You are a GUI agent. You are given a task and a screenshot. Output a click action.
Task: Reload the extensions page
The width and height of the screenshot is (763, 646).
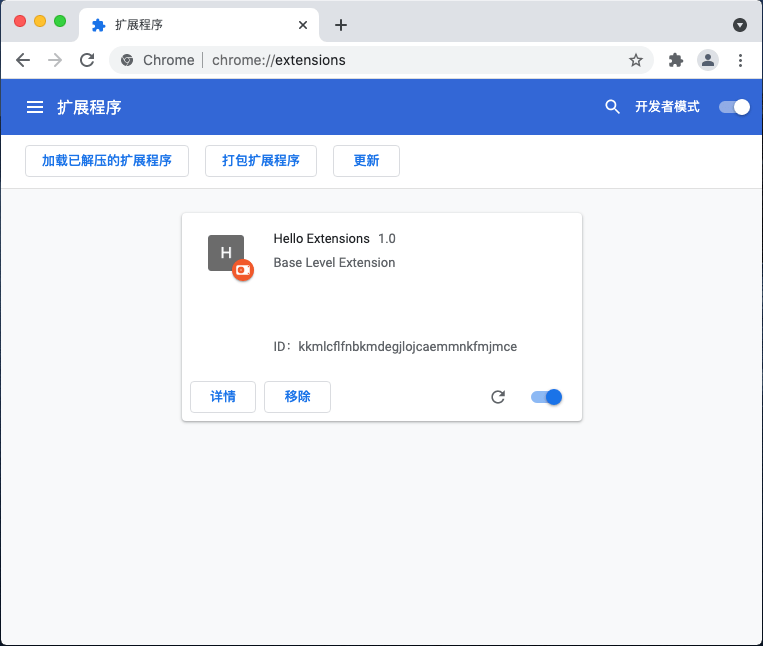pyautogui.click(x=87, y=60)
